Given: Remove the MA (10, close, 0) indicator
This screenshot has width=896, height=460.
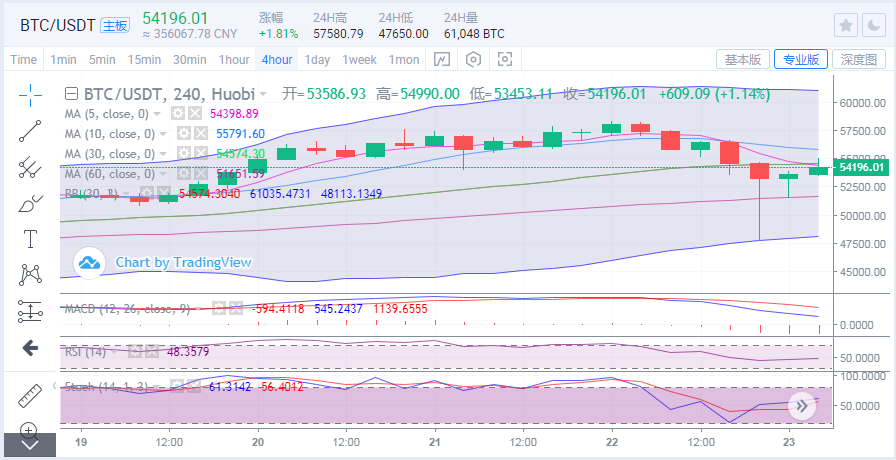Looking at the screenshot, I should tap(201, 134).
